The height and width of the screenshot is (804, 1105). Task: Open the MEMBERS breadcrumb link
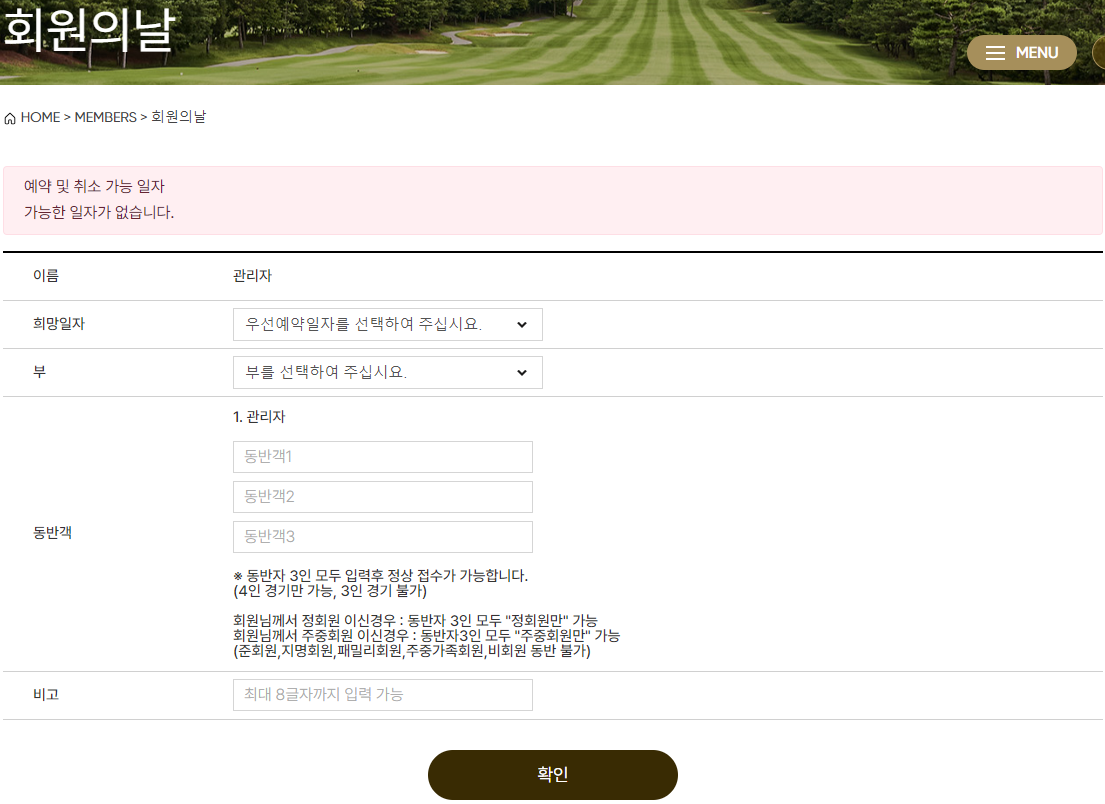(105, 117)
